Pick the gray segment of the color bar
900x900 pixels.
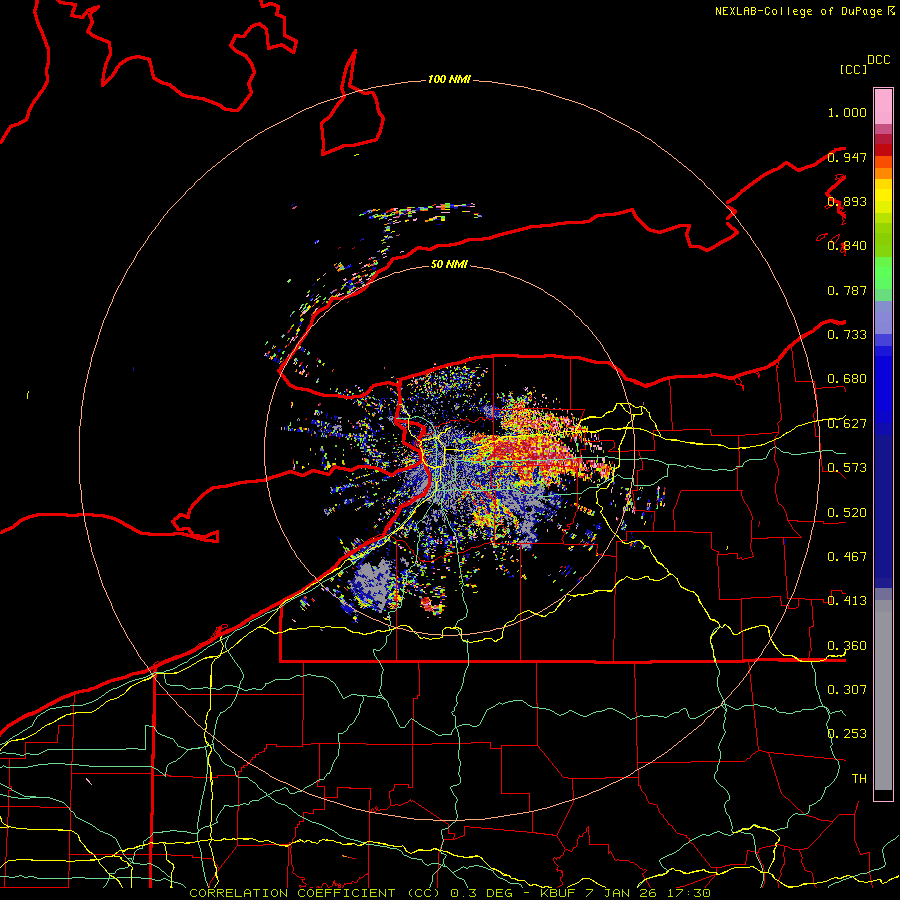pyautogui.click(x=883, y=695)
